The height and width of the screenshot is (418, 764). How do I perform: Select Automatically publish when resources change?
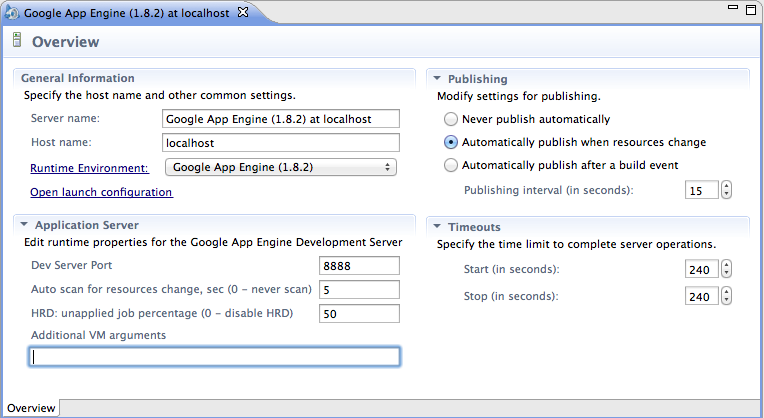(x=450, y=142)
